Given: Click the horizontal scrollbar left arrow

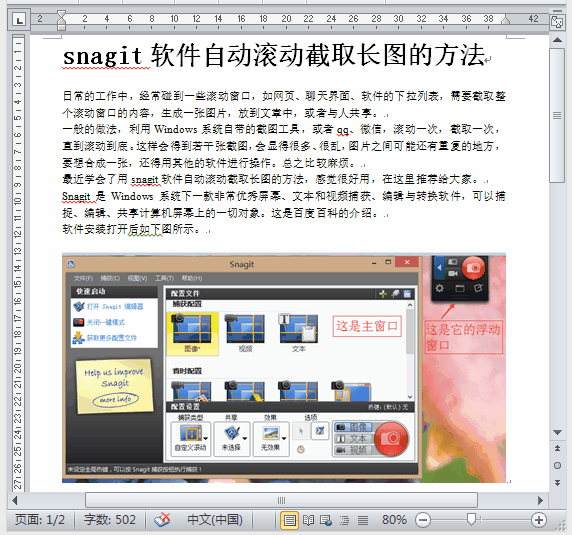Looking at the screenshot, I should [x=15, y=500].
